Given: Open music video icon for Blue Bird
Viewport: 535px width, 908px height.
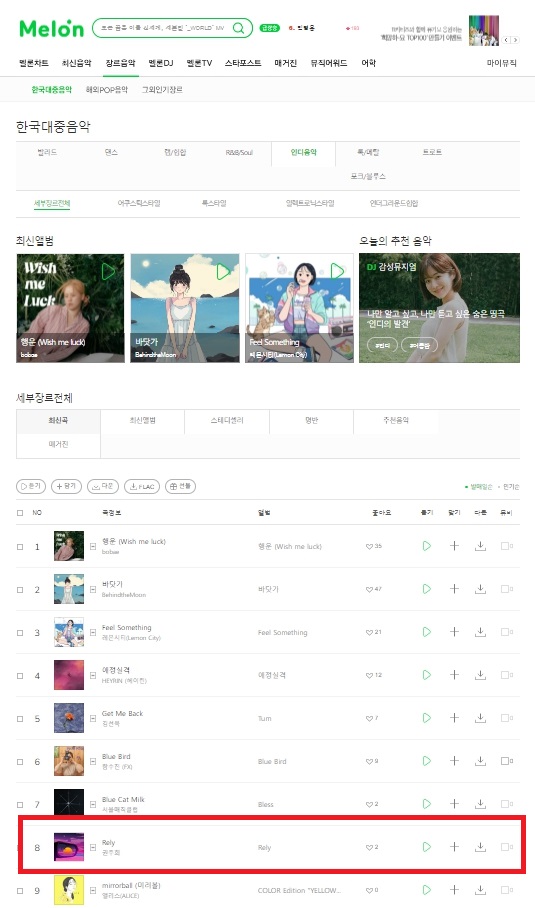Looking at the screenshot, I should click(x=505, y=760).
